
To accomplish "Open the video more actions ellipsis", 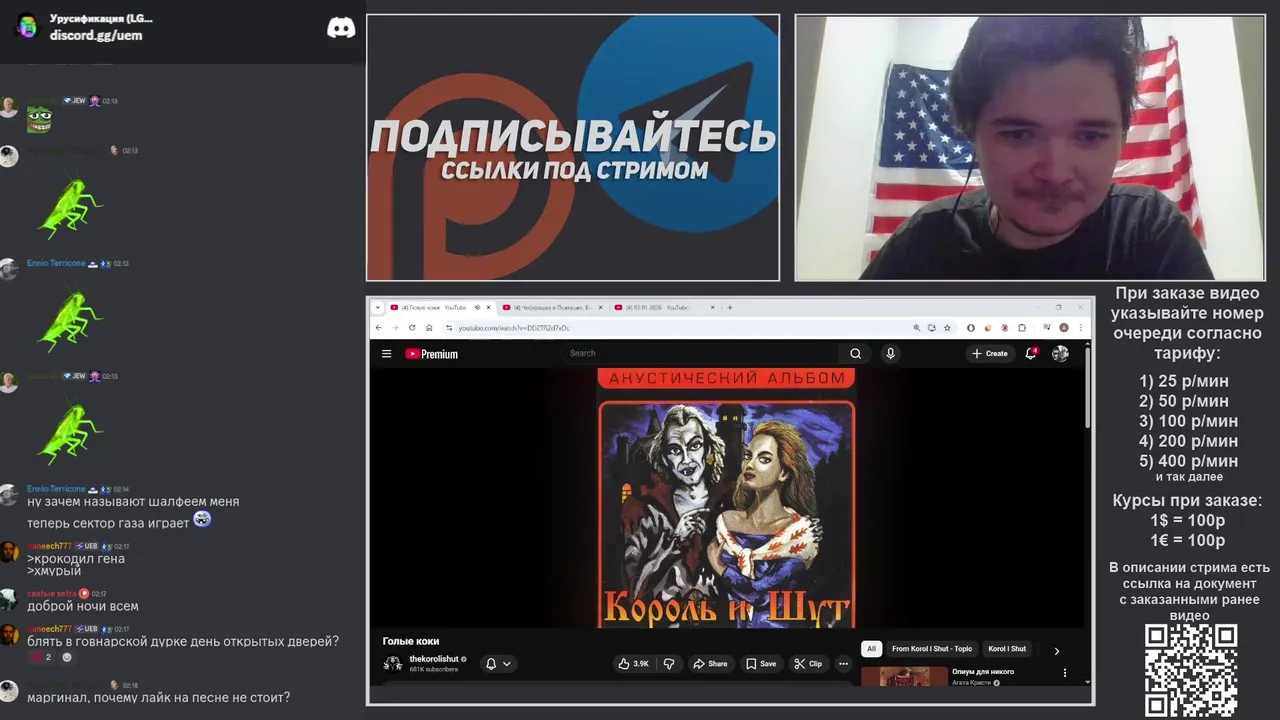I will 843,663.
